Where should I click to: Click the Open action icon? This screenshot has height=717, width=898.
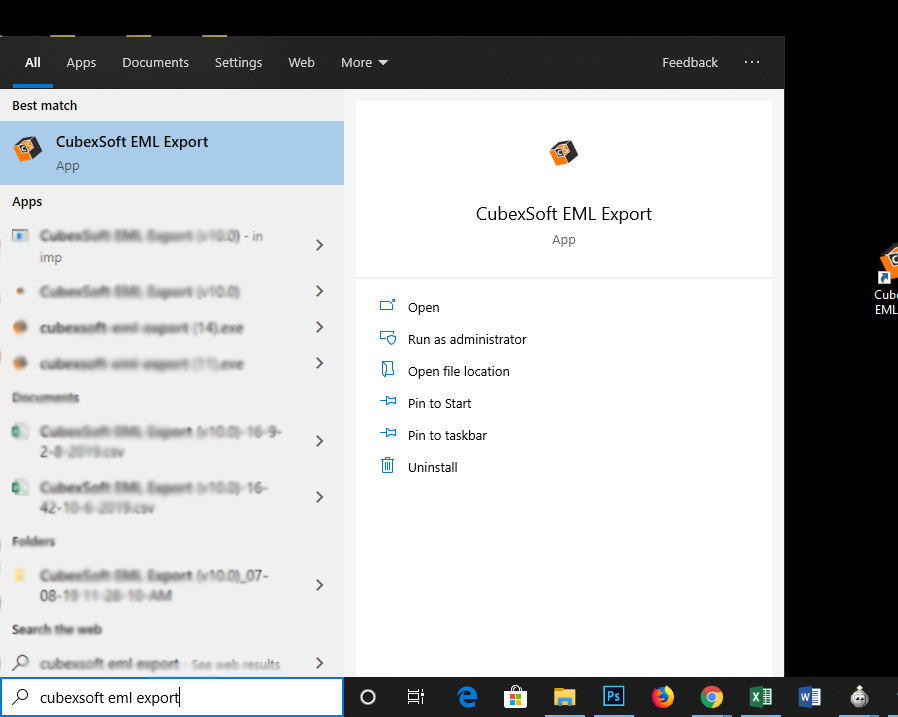coord(388,306)
